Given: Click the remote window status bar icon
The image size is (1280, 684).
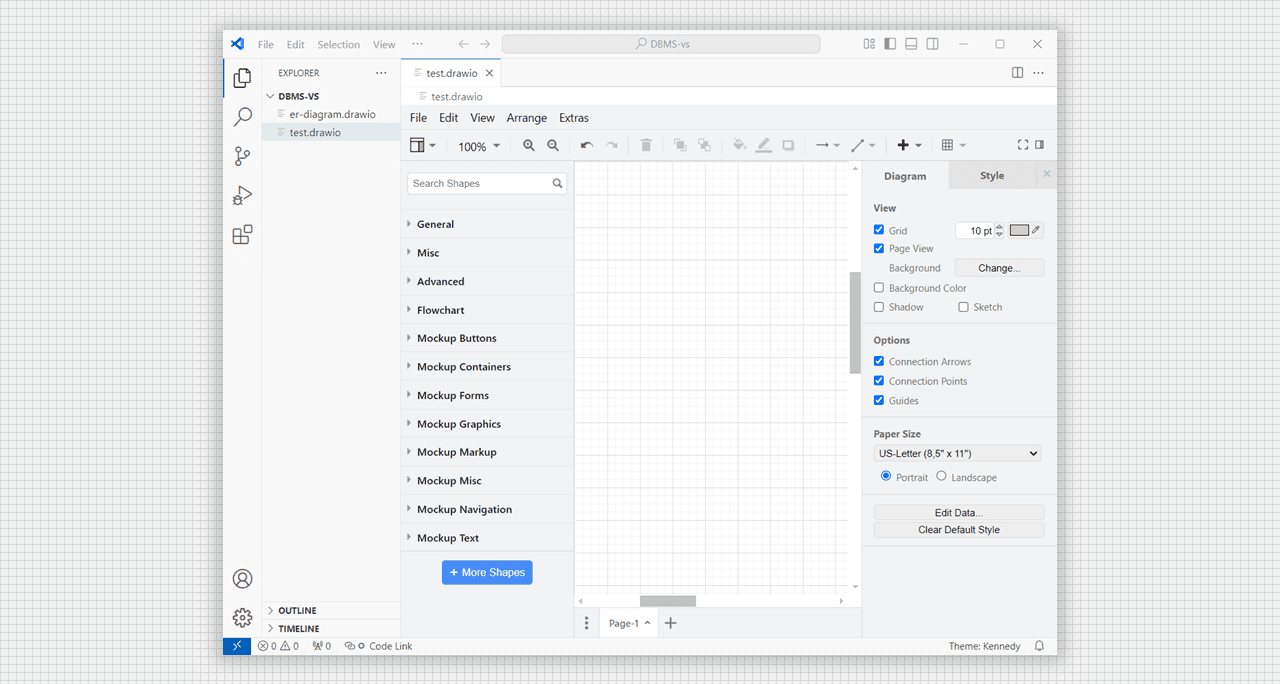Looking at the screenshot, I should click(237, 646).
